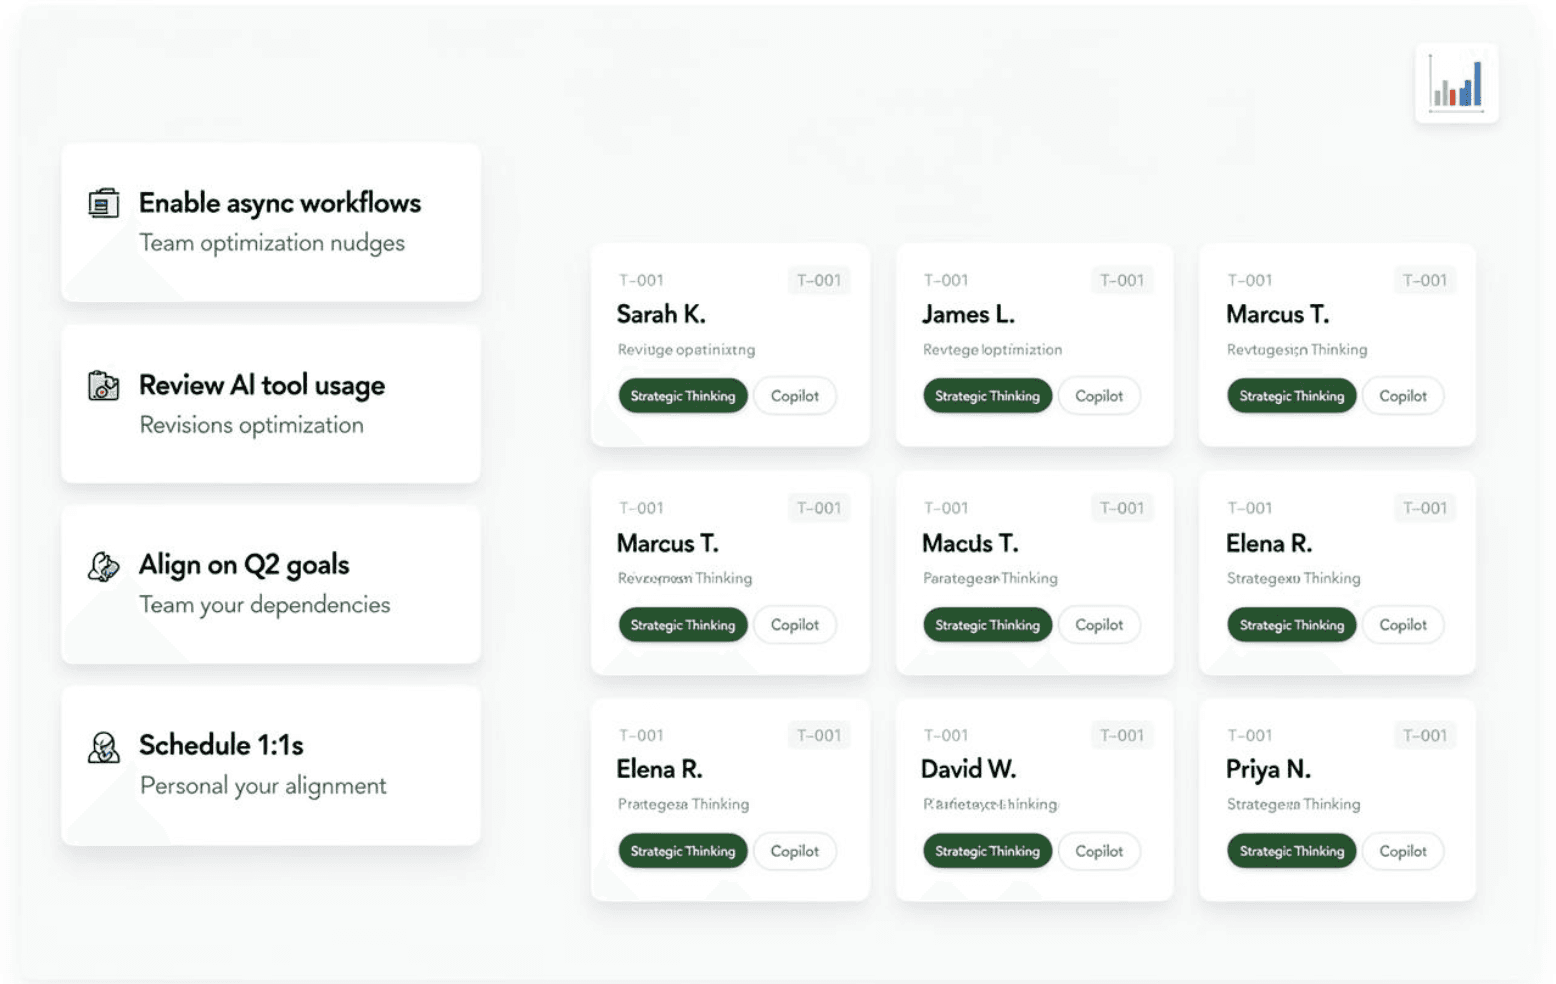
Task: Open Sarah K. name on team card
Action: (661, 315)
